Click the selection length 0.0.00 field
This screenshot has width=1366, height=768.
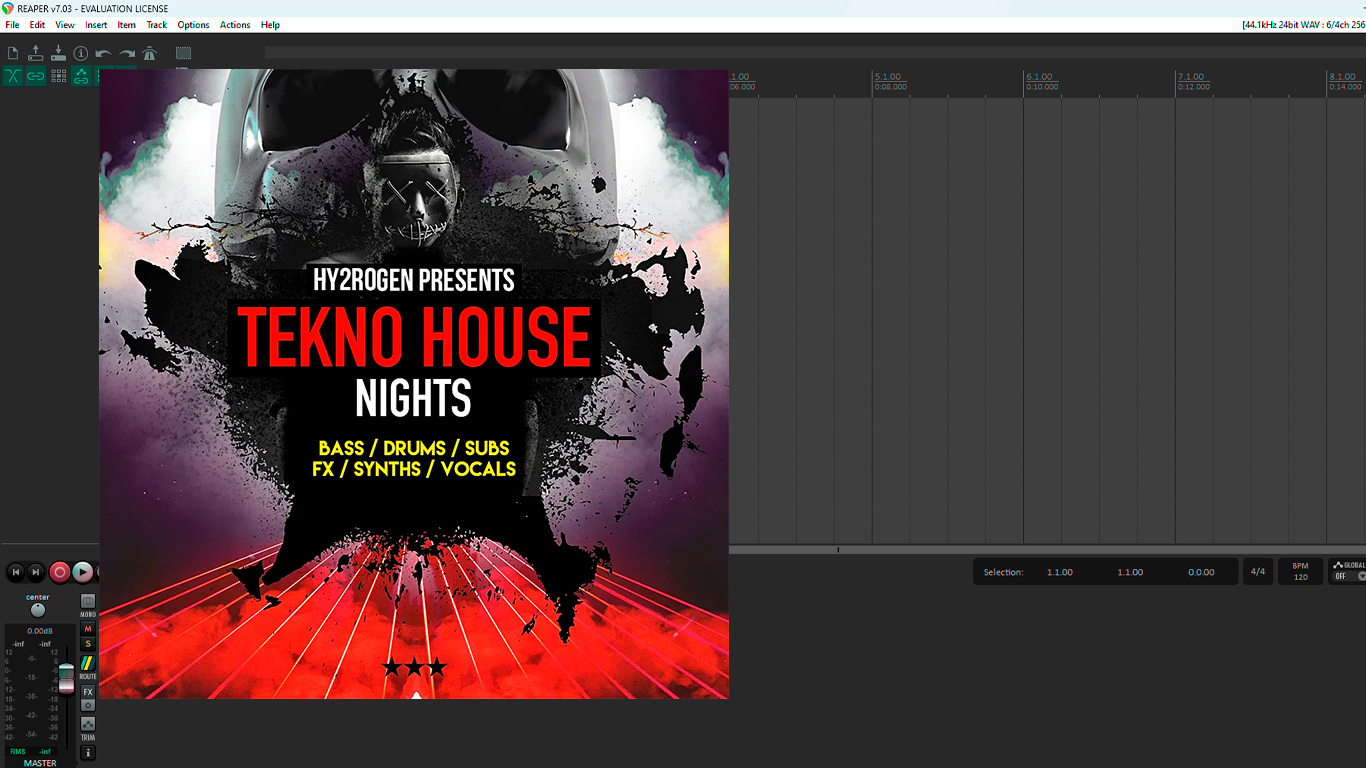pyautogui.click(x=1201, y=572)
